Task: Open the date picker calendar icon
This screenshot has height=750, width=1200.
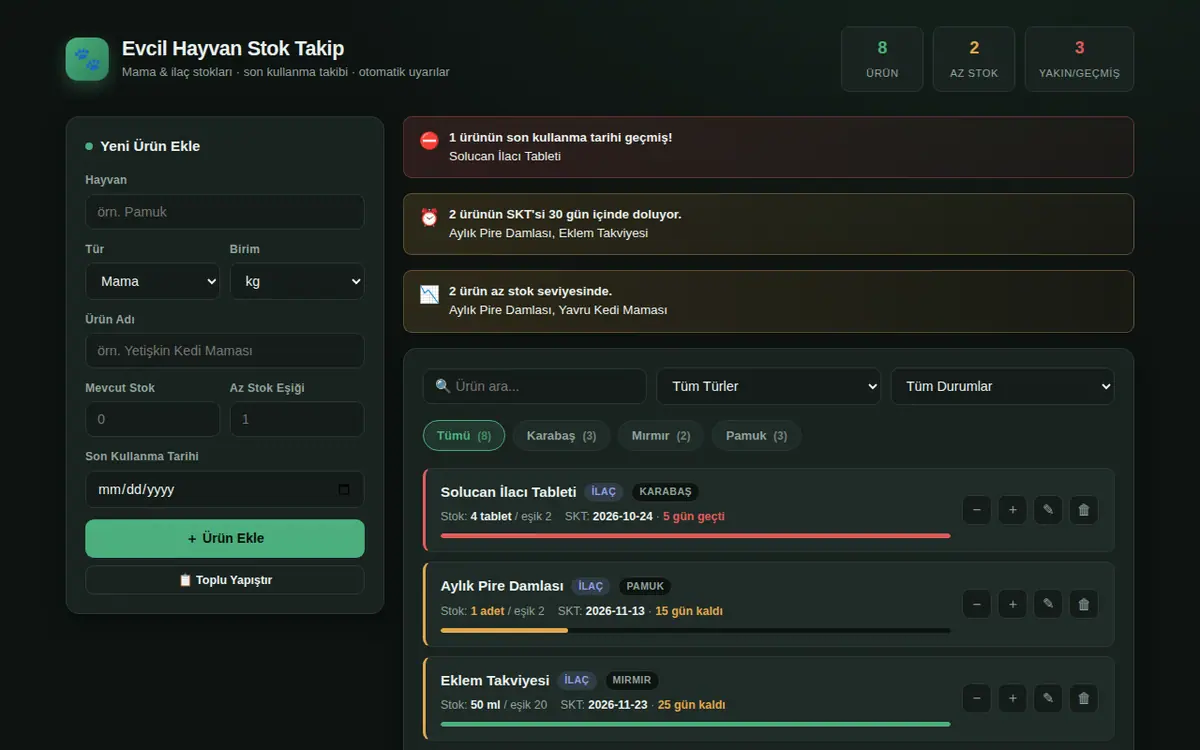Action: click(x=345, y=490)
